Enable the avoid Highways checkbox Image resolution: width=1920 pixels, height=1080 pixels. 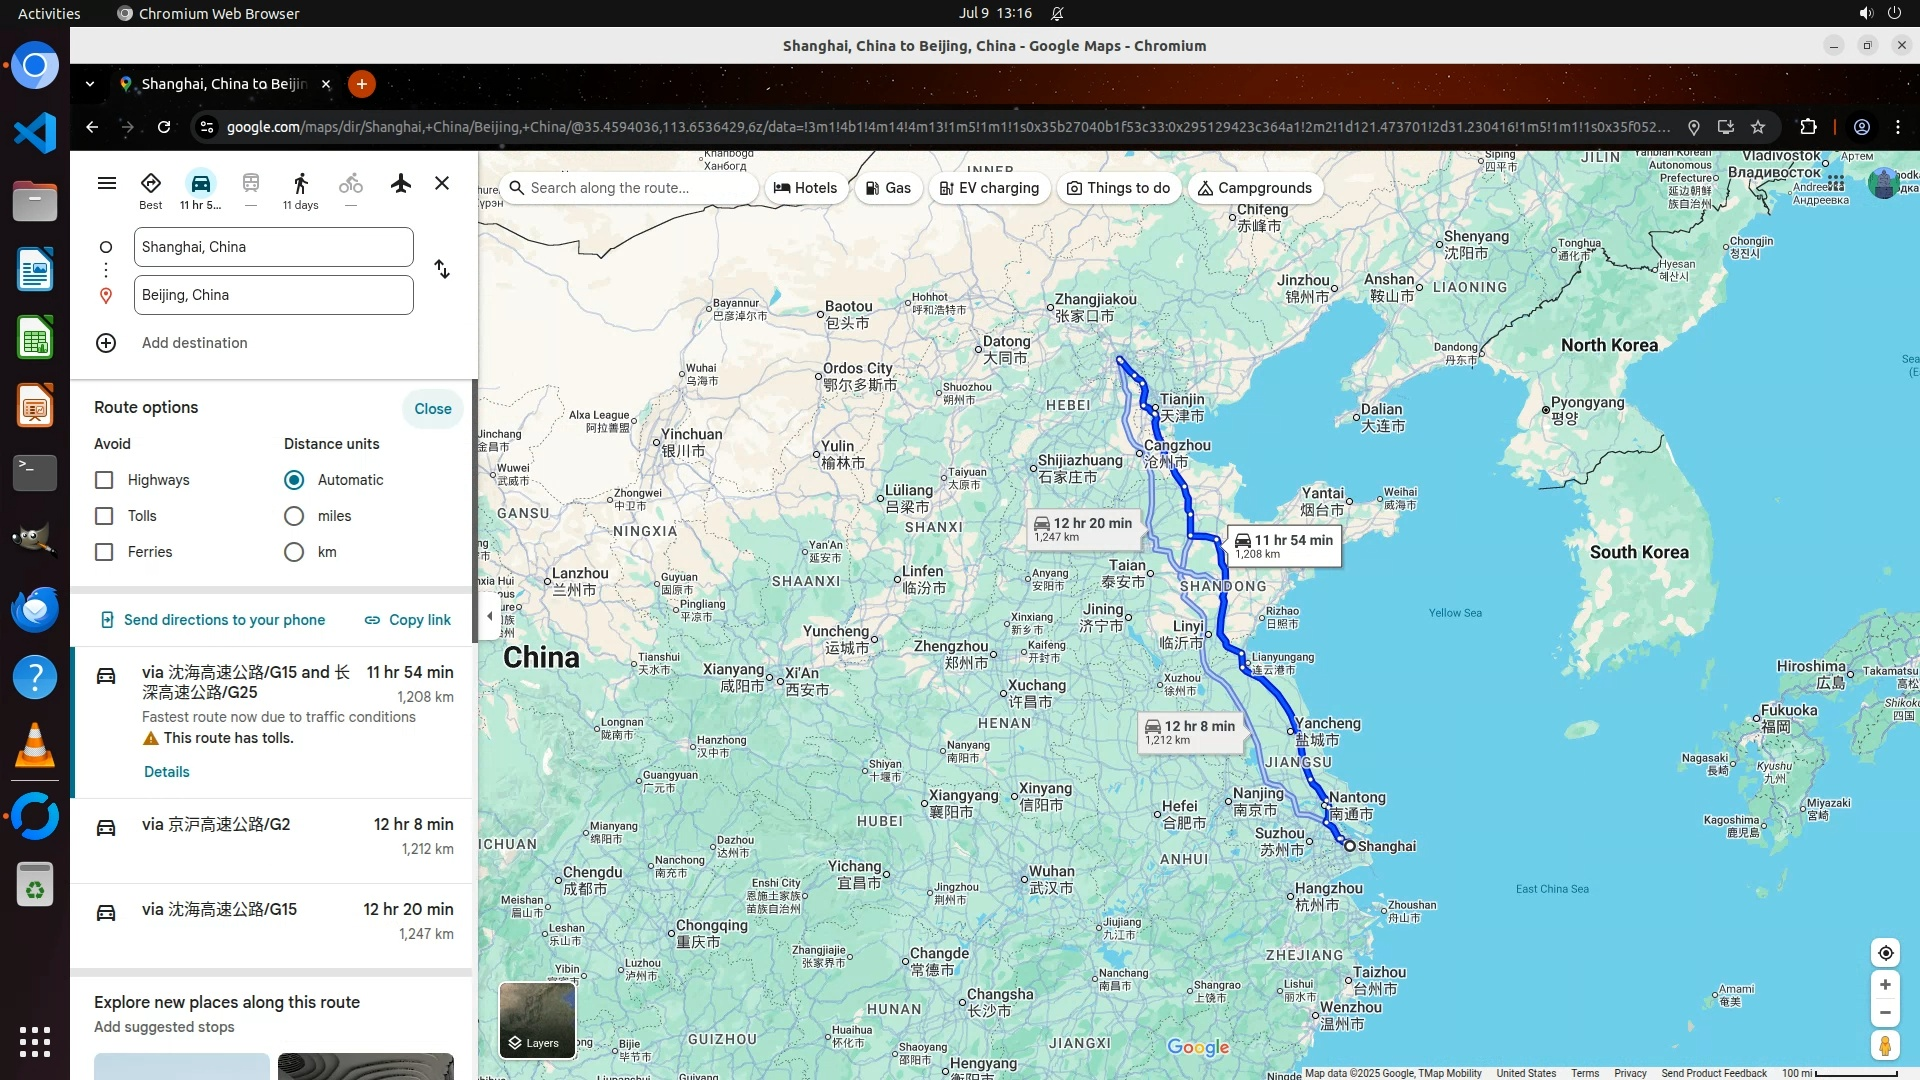pyautogui.click(x=104, y=480)
